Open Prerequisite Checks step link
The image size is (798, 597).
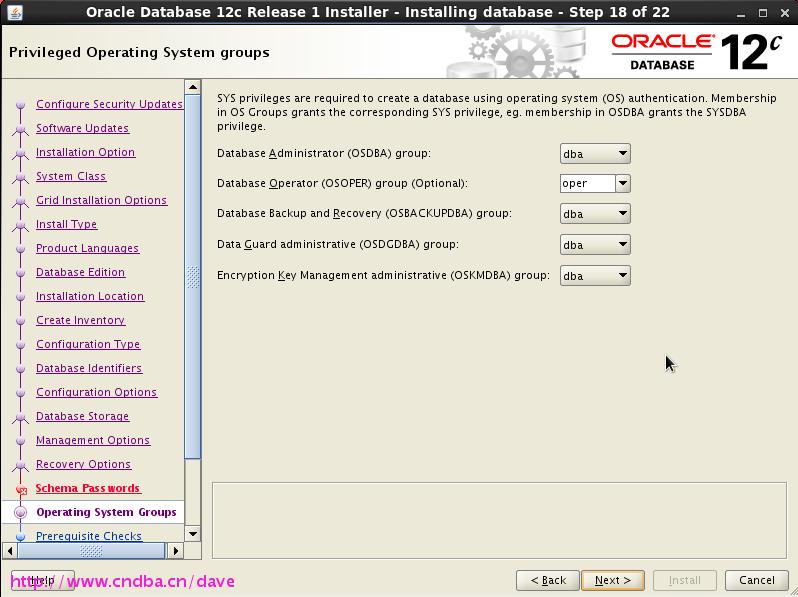pos(89,536)
